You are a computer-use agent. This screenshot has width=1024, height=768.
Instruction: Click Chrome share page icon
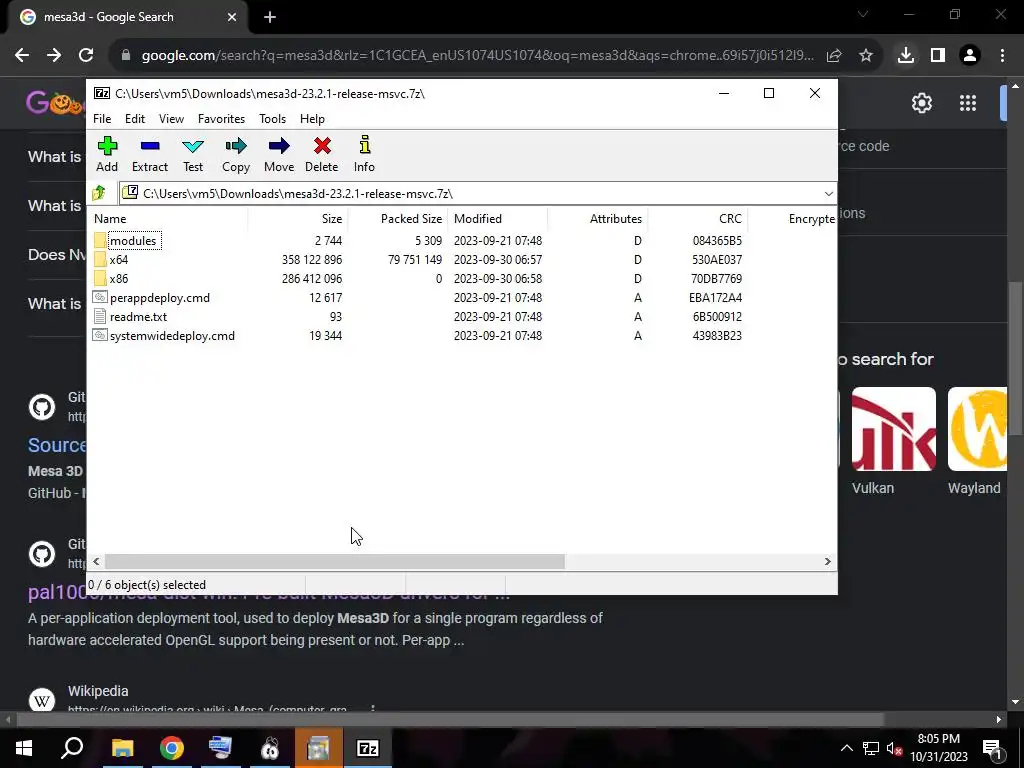(x=834, y=55)
